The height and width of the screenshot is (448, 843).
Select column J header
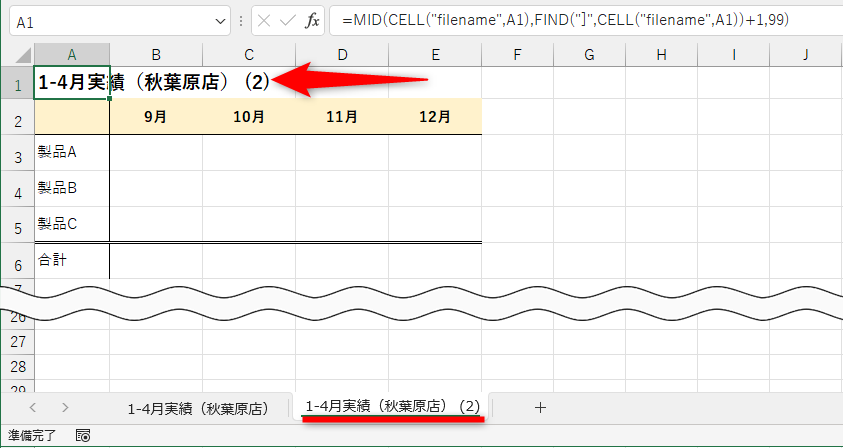806,54
